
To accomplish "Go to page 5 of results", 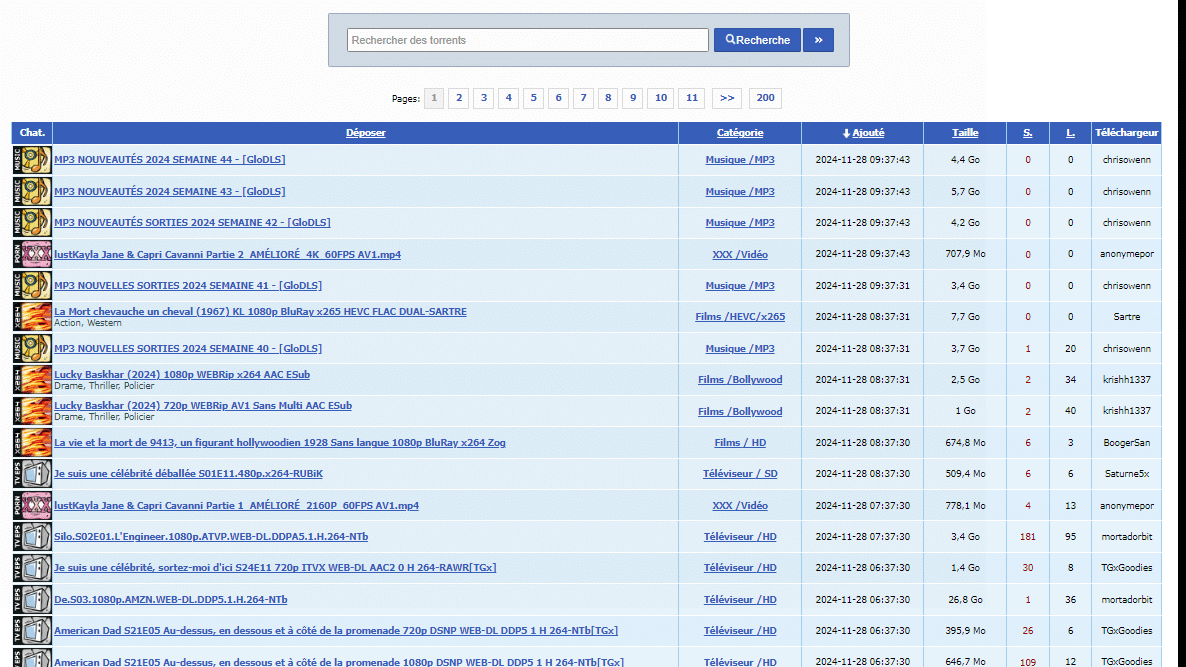I will click(534, 98).
